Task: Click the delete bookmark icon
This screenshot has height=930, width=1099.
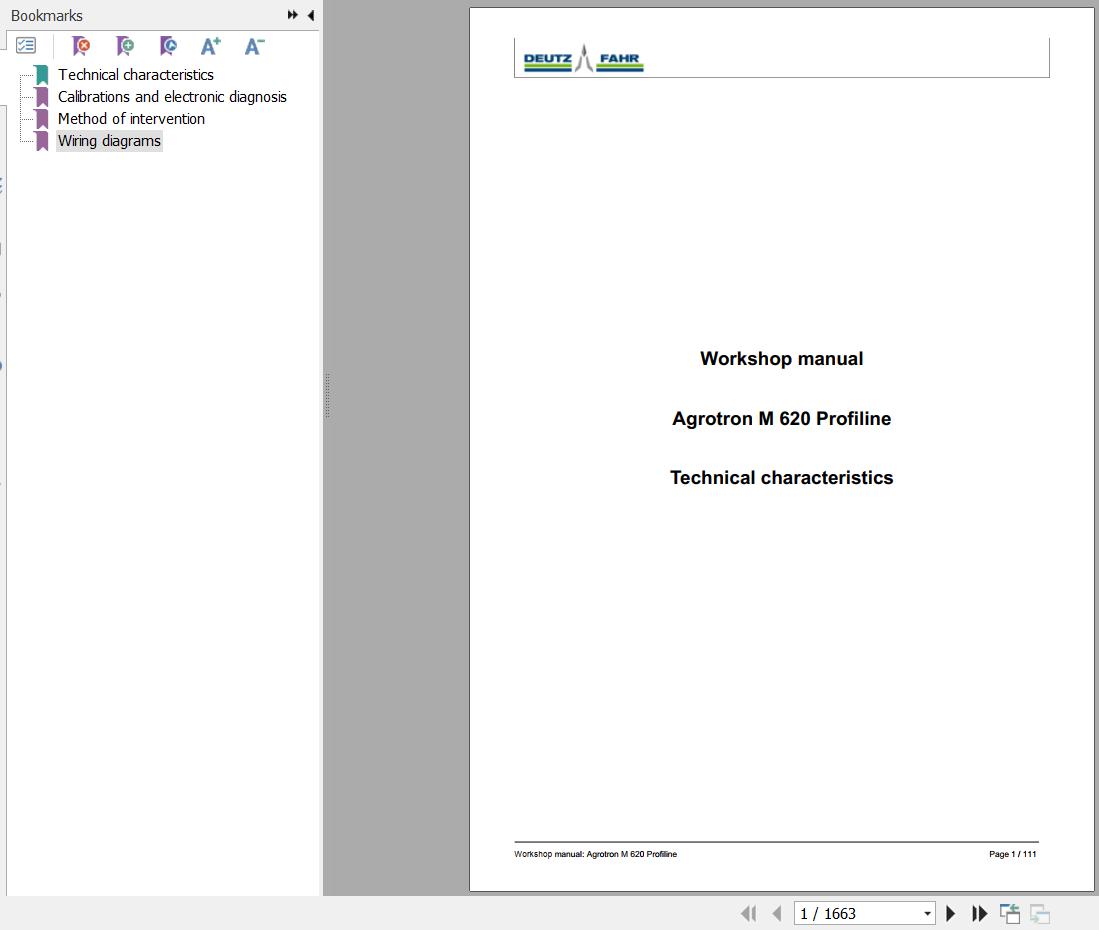Action: point(81,46)
